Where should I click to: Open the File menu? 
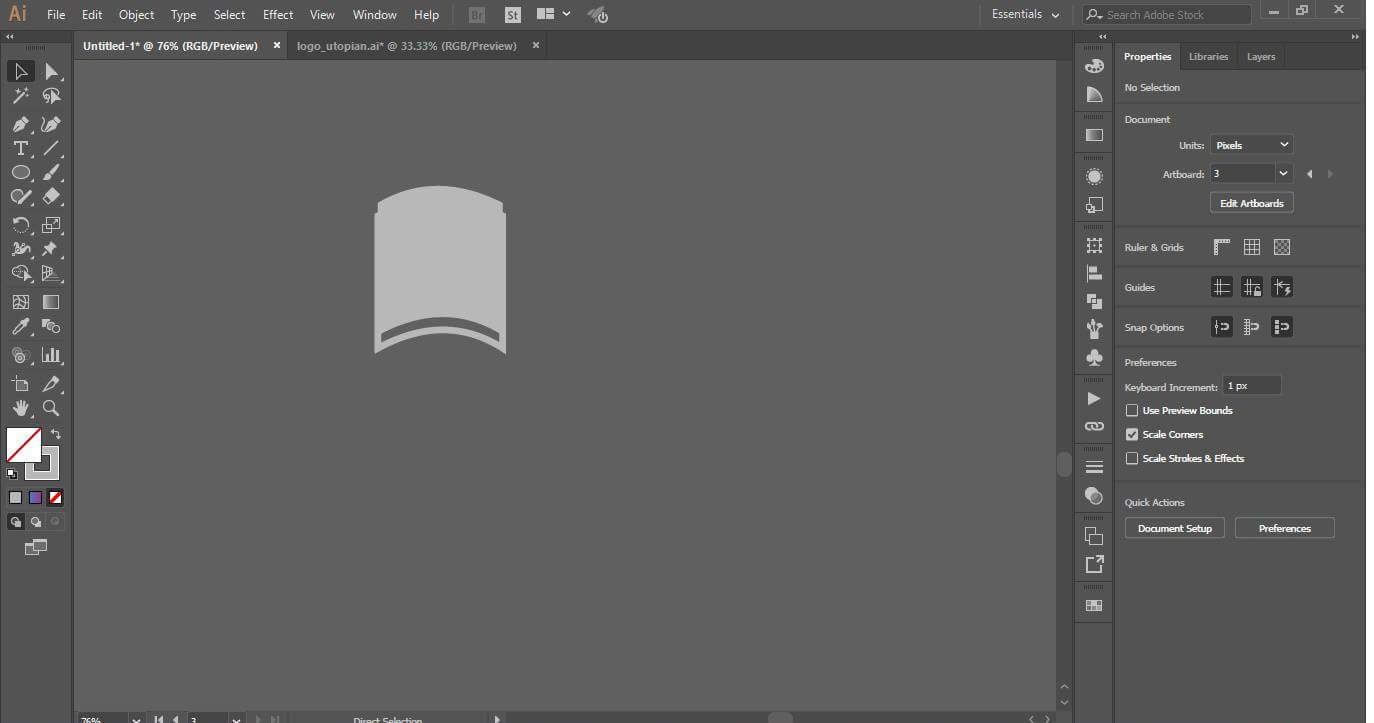(56, 15)
